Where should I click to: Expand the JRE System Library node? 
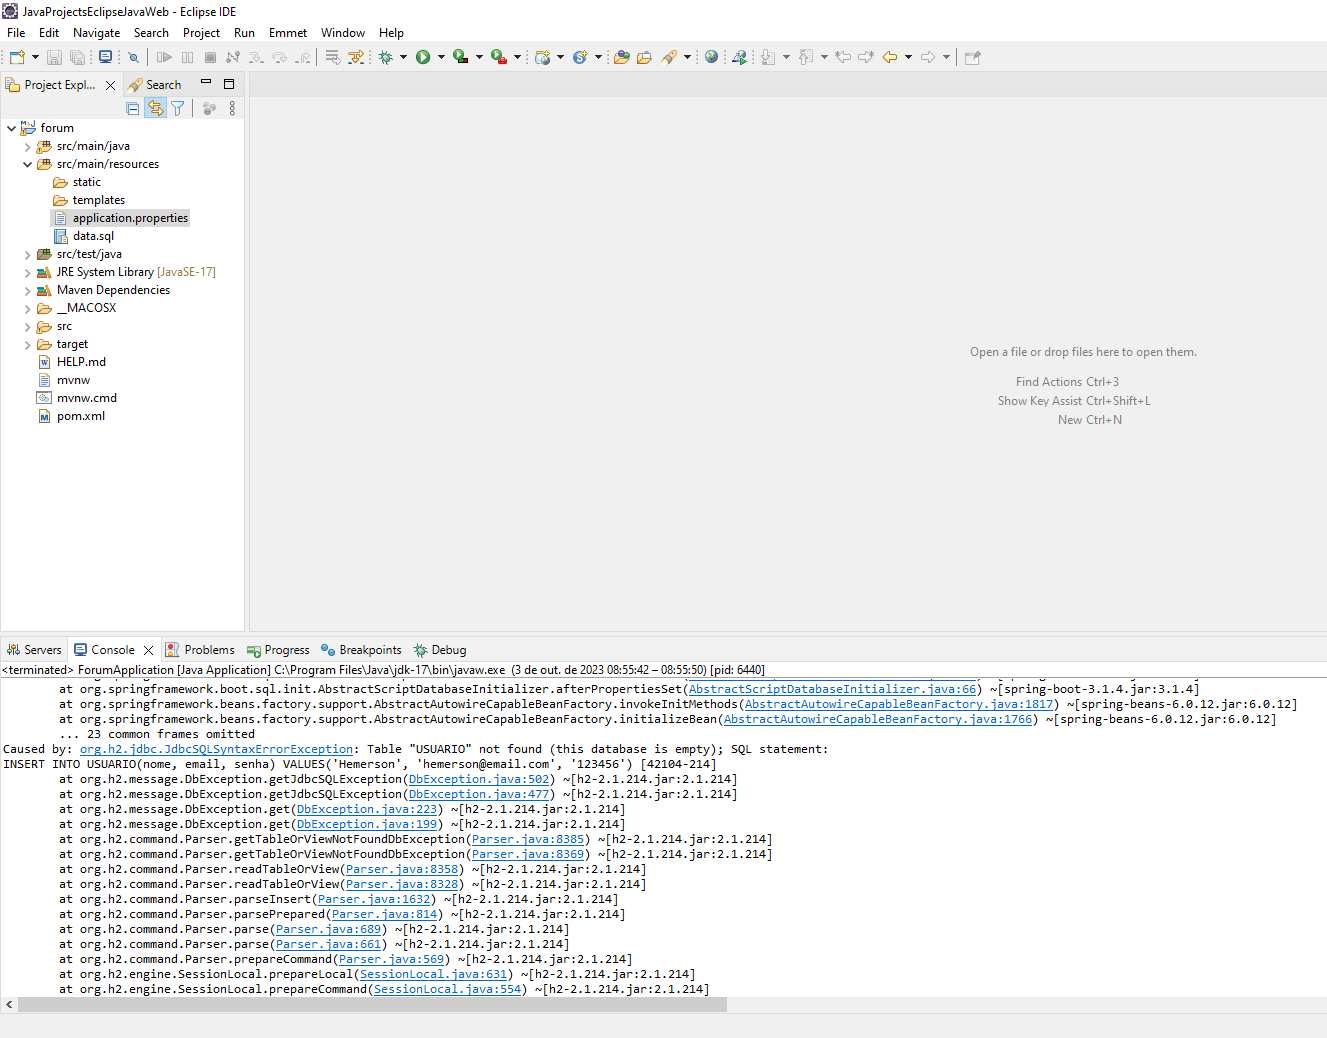click(x=27, y=272)
